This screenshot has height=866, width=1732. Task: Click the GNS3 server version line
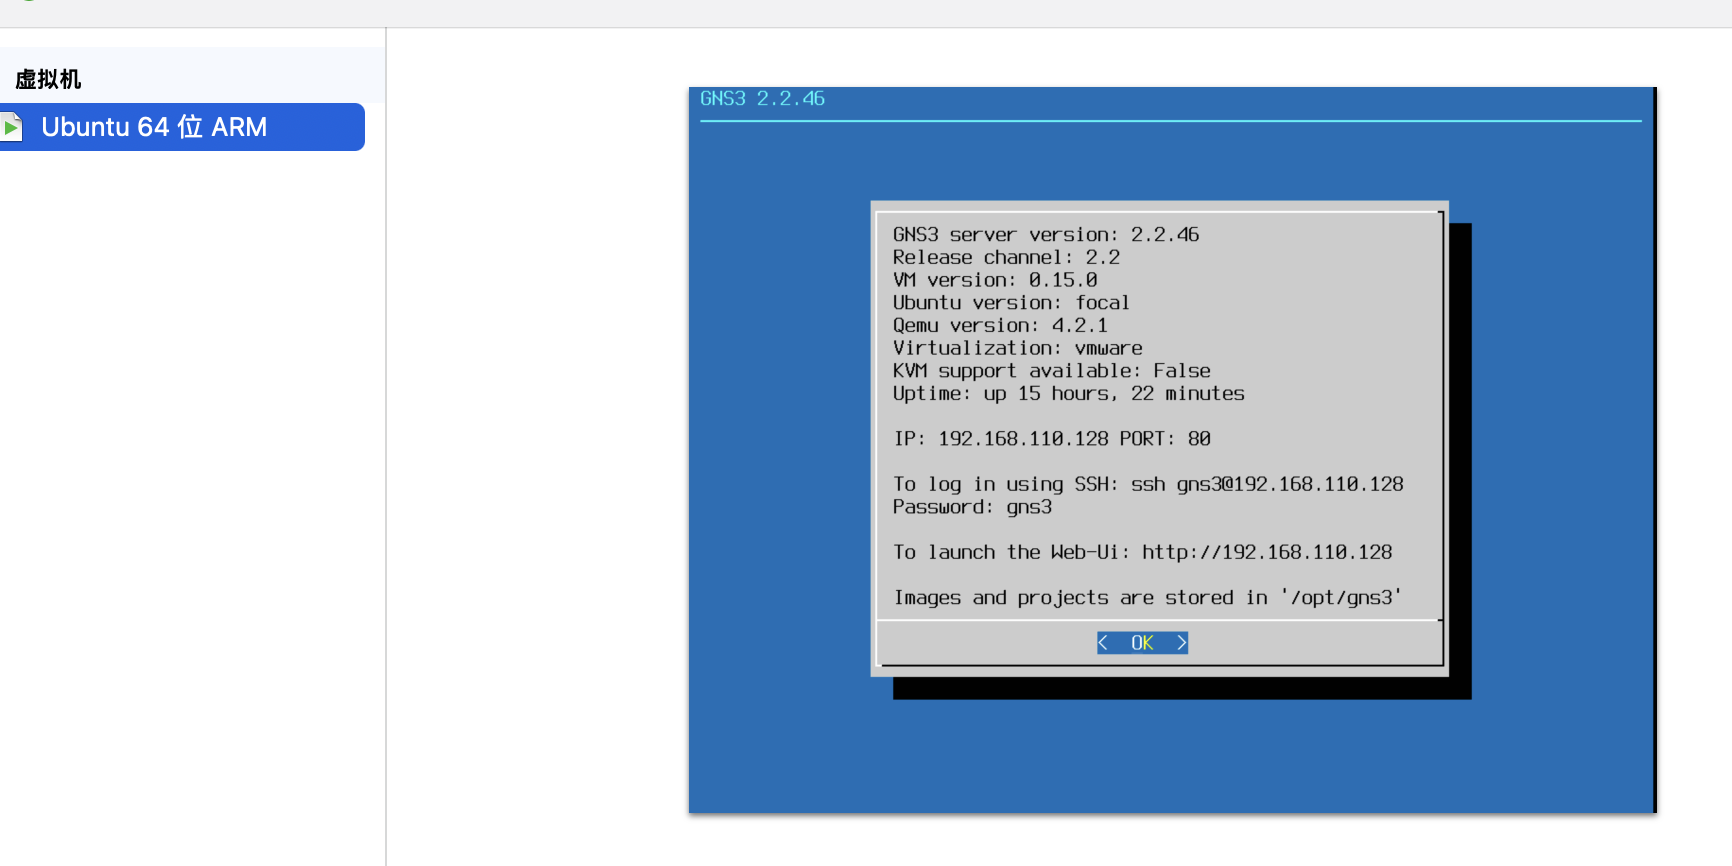click(x=1045, y=234)
